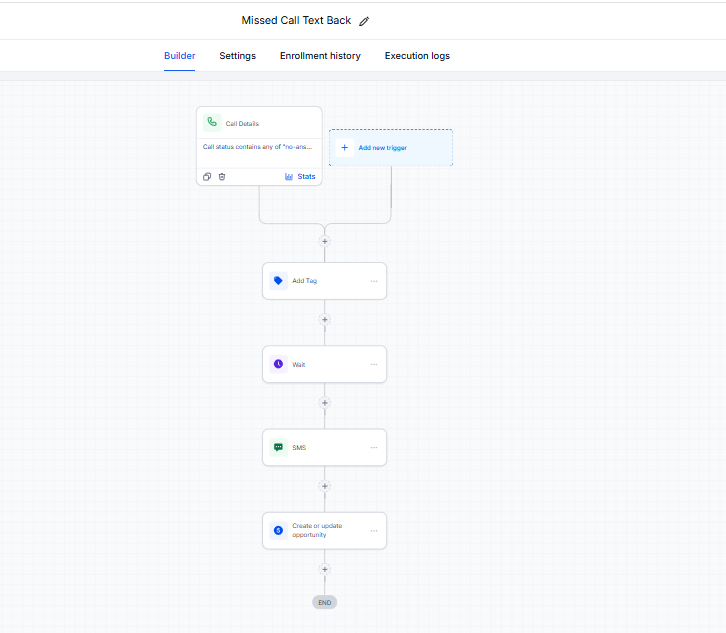
Task: Delete the Call Details trigger with trash icon
Action: tap(222, 176)
